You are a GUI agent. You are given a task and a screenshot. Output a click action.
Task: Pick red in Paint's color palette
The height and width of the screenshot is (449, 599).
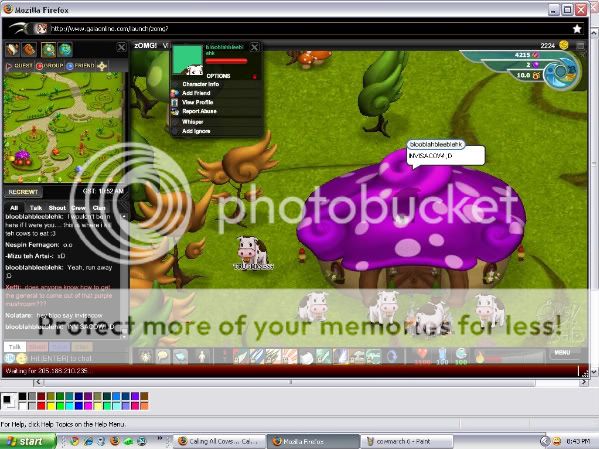click(x=41, y=405)
